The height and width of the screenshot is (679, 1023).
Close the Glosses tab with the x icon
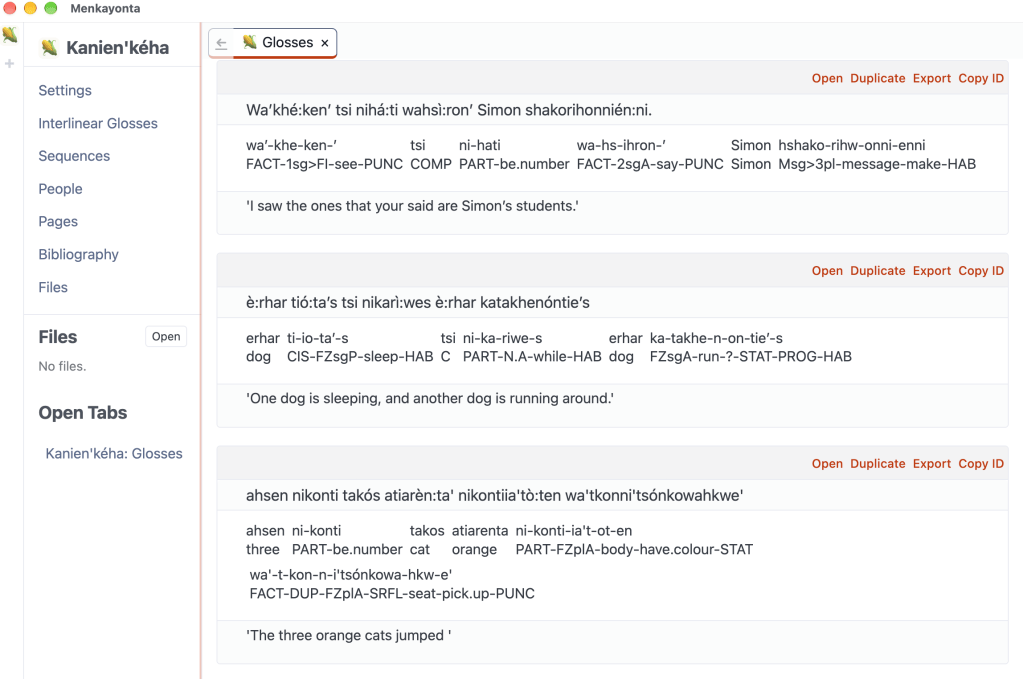point(325,43)
